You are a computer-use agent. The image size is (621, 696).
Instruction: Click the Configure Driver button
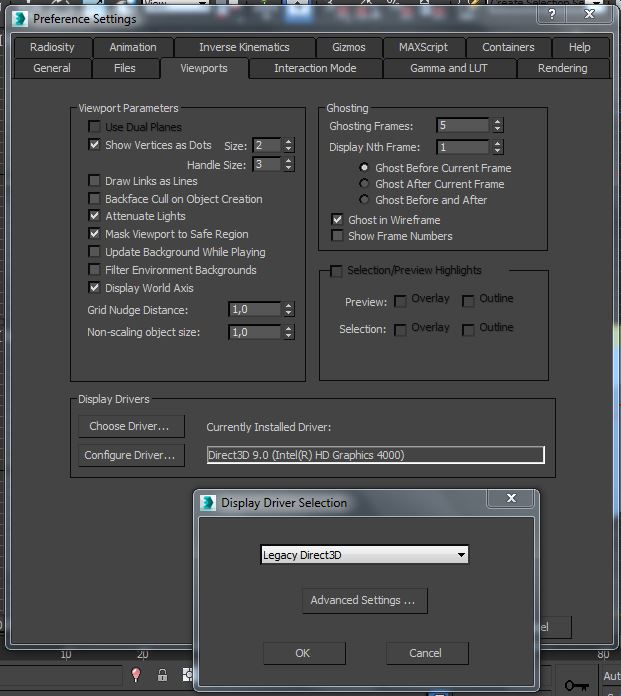pos(131,455)
